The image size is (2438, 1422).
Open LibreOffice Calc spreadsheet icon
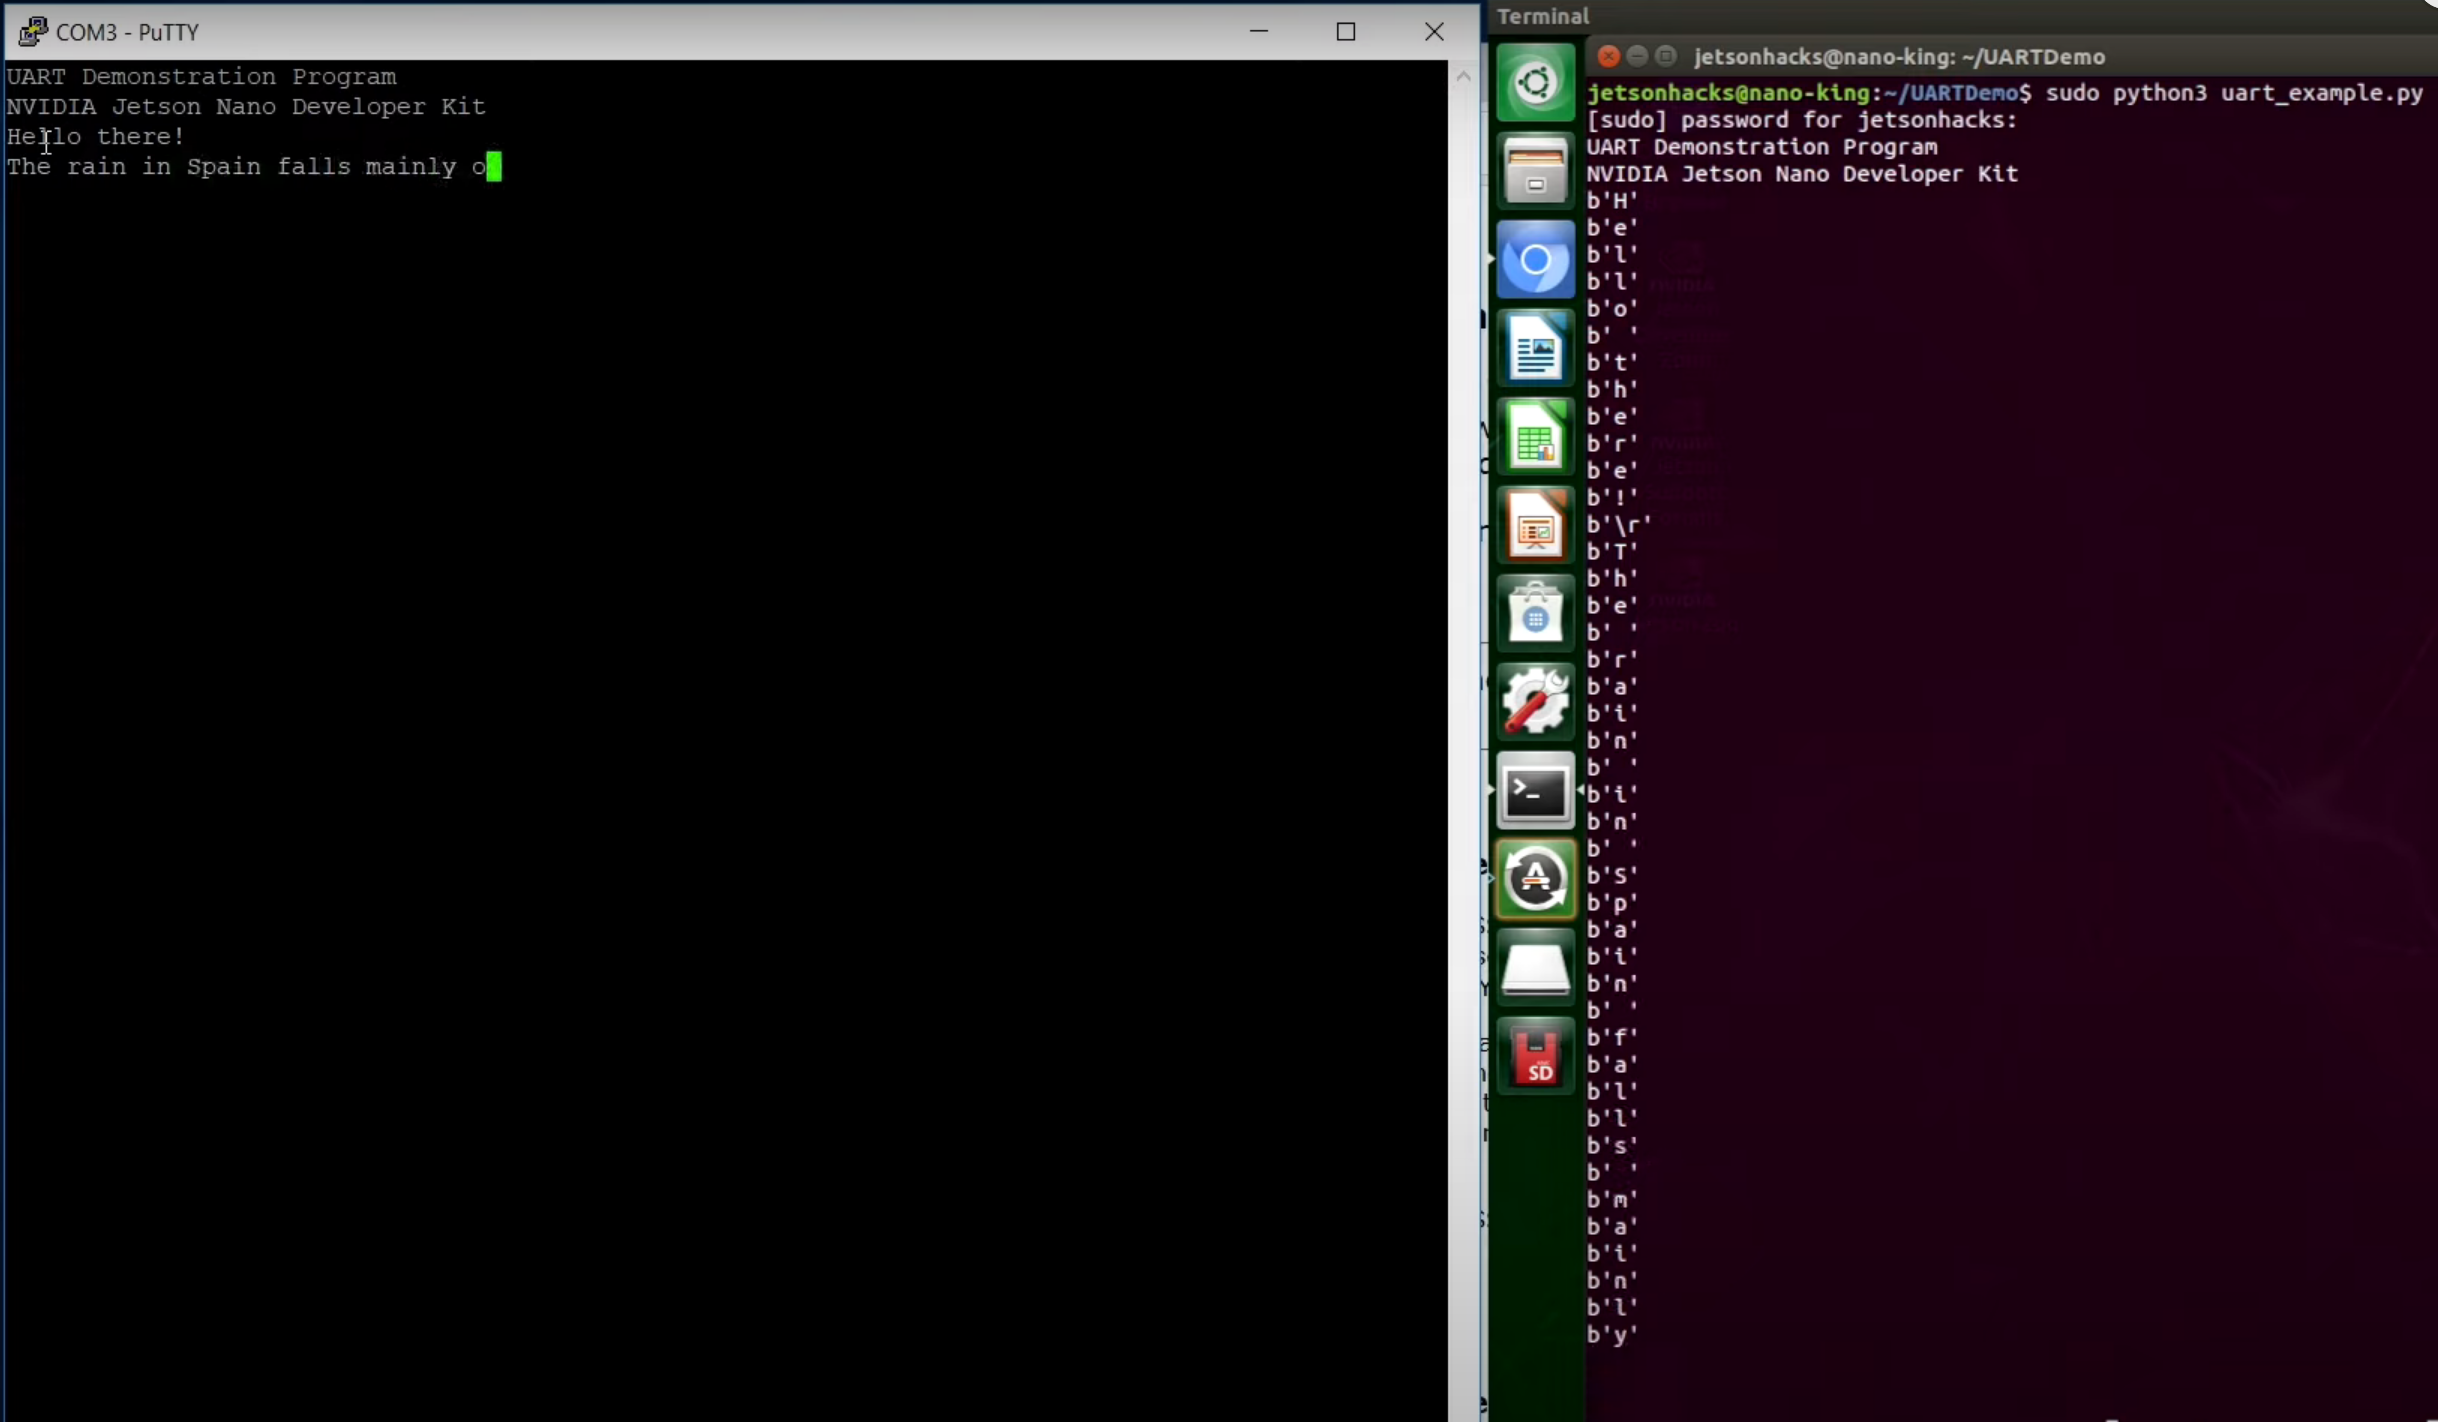pos(1535,437)
